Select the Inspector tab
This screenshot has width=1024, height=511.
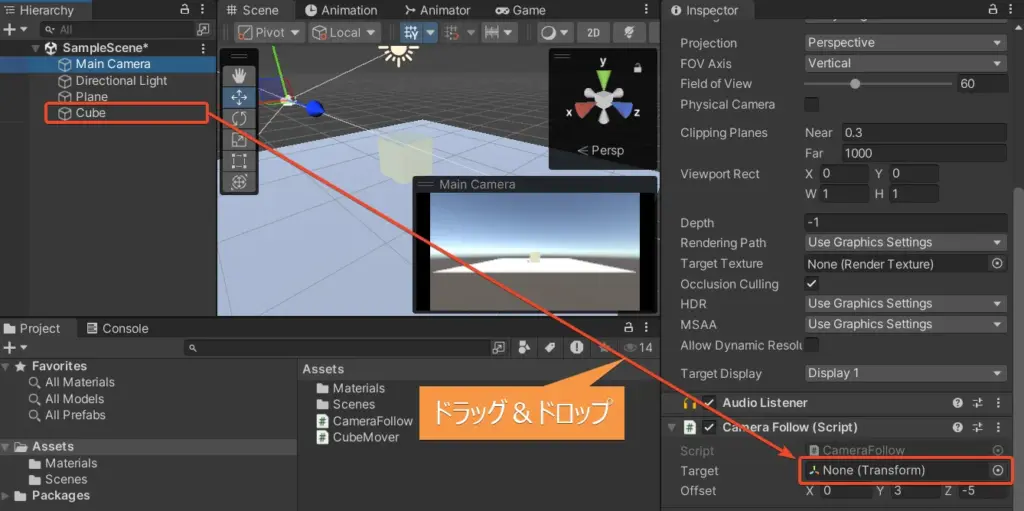pos(705,10)
